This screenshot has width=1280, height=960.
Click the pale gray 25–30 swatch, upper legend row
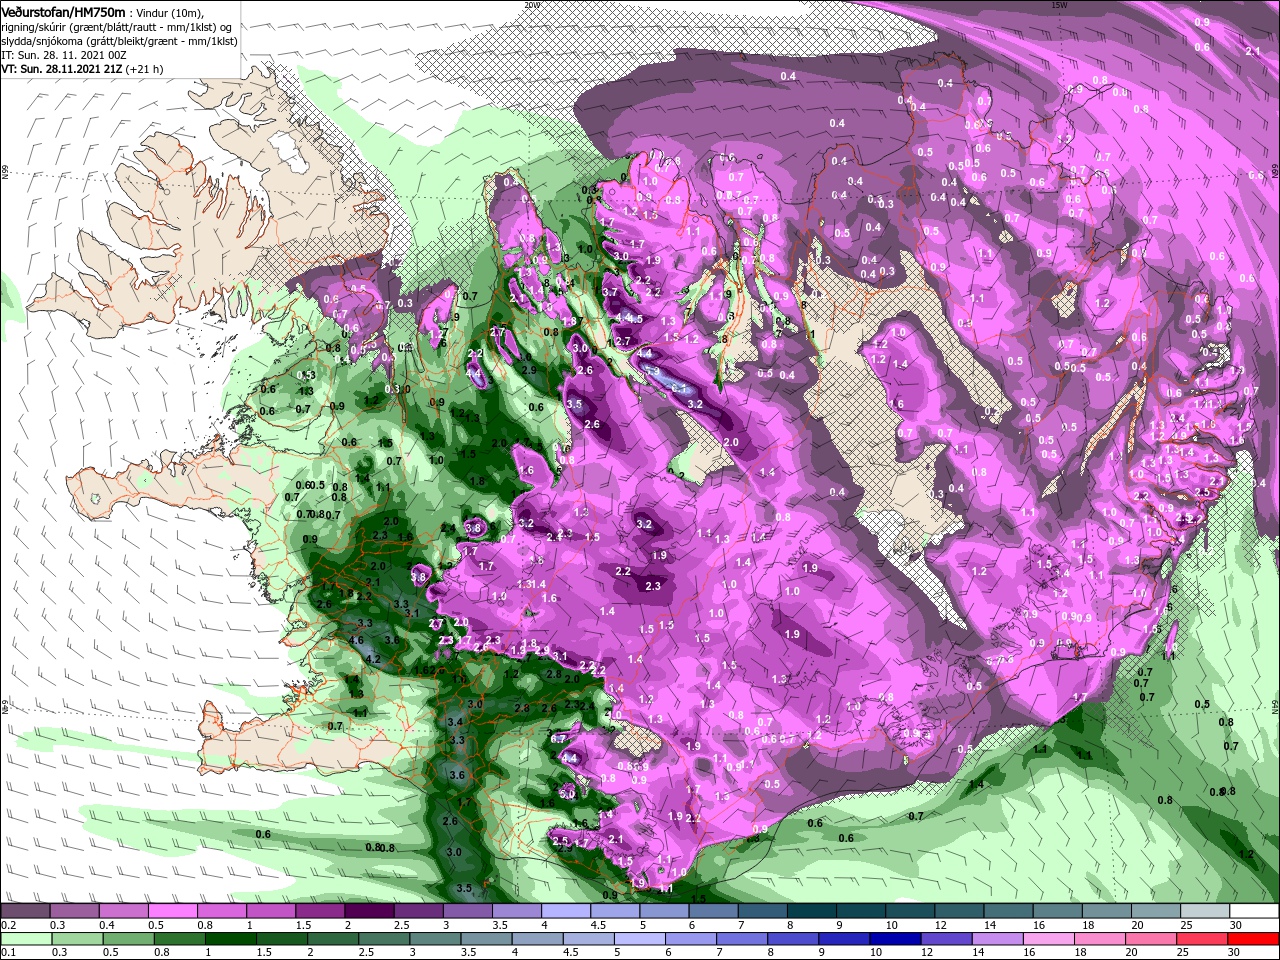coord(1205,912)
